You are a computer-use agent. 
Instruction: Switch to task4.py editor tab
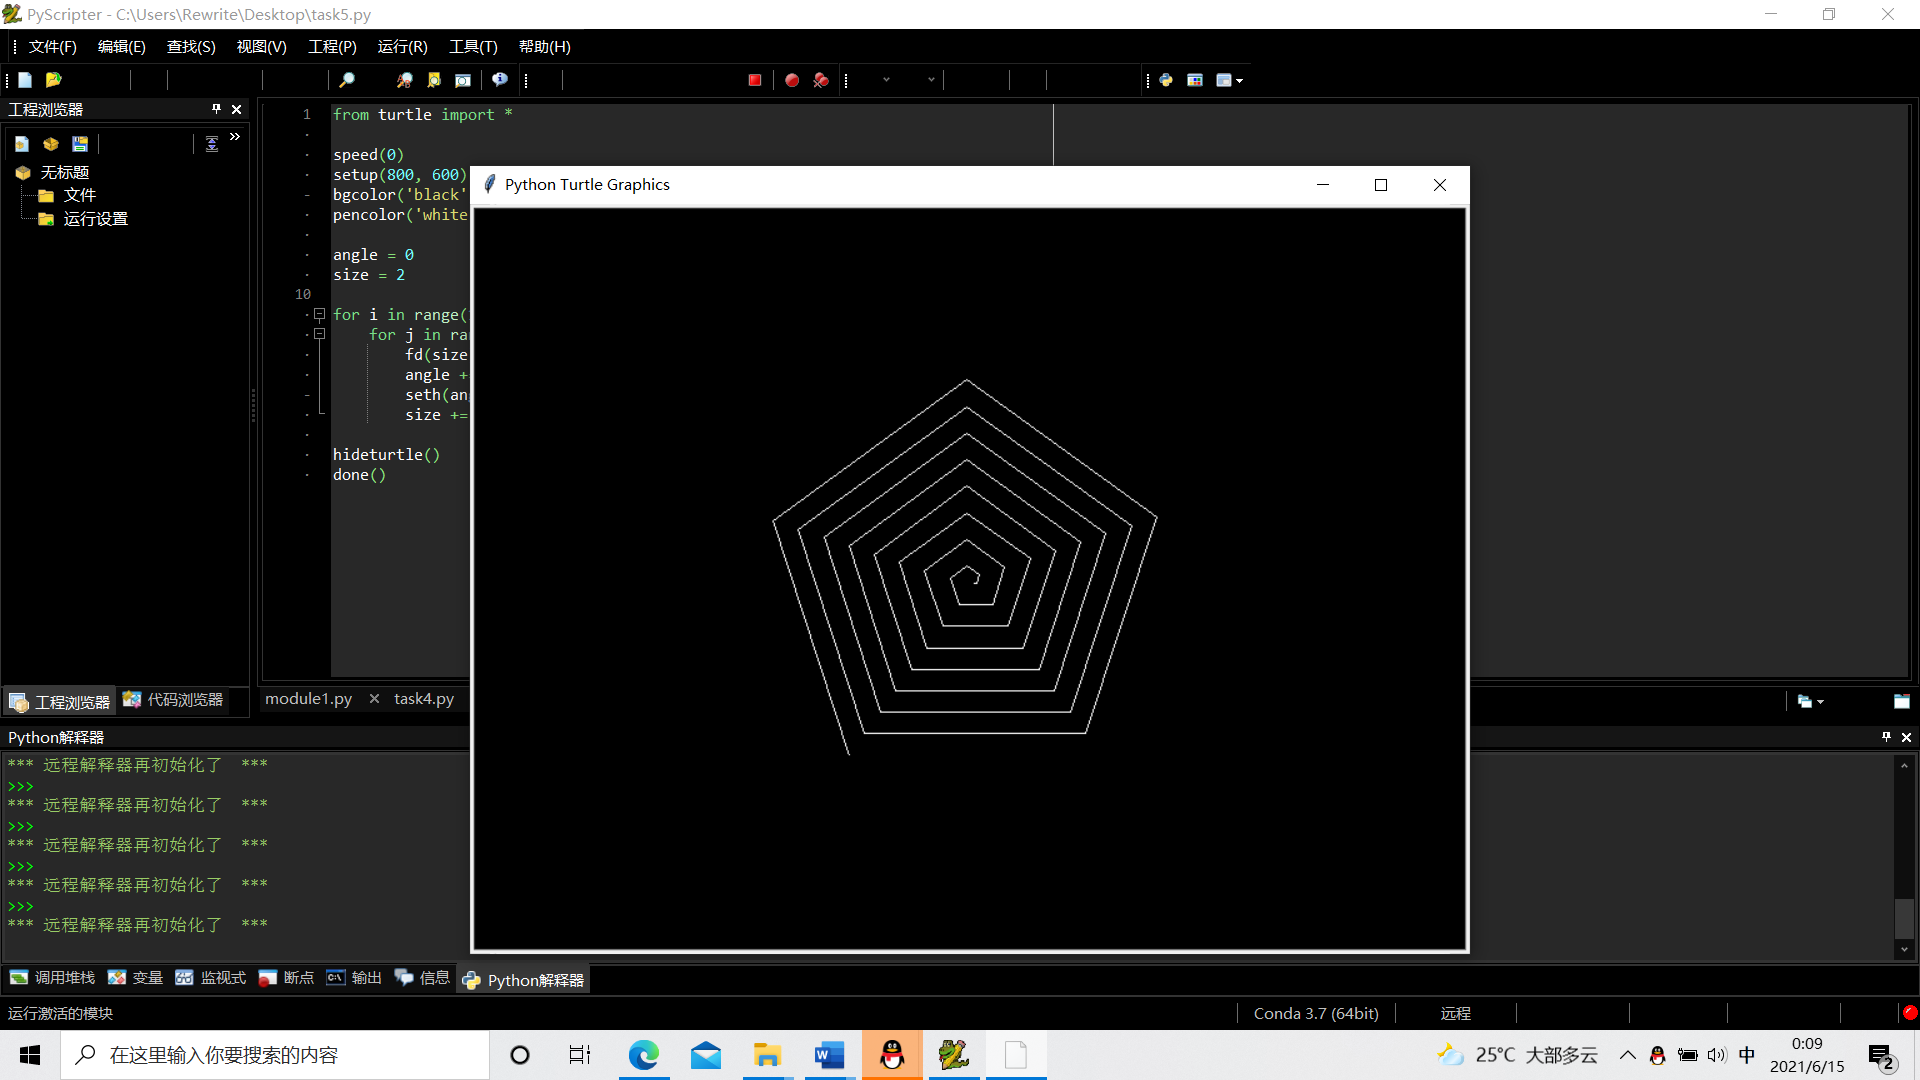click(x=424, y=699)
